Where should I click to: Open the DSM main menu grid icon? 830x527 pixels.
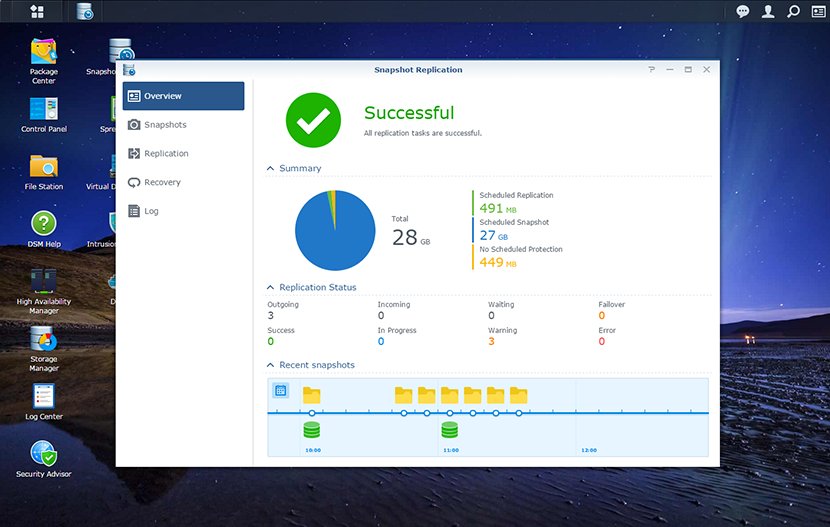pos(37,11)
